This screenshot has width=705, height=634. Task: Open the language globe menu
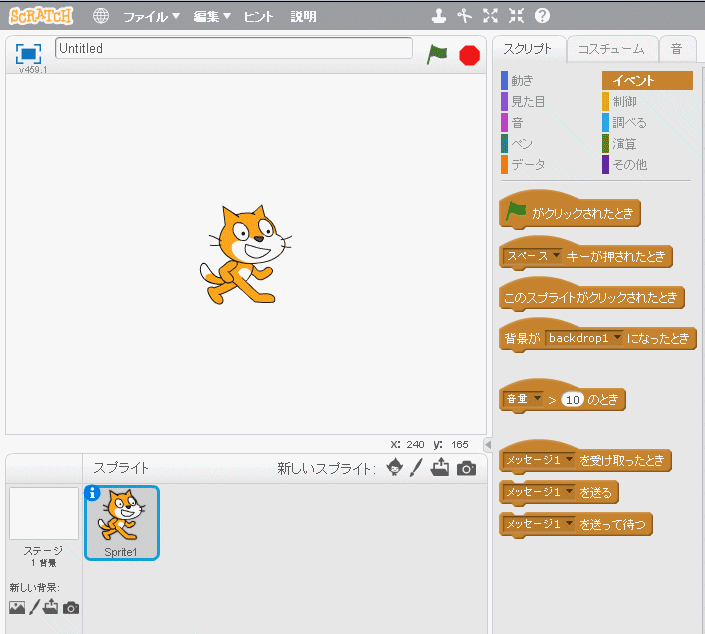(101, 16)
